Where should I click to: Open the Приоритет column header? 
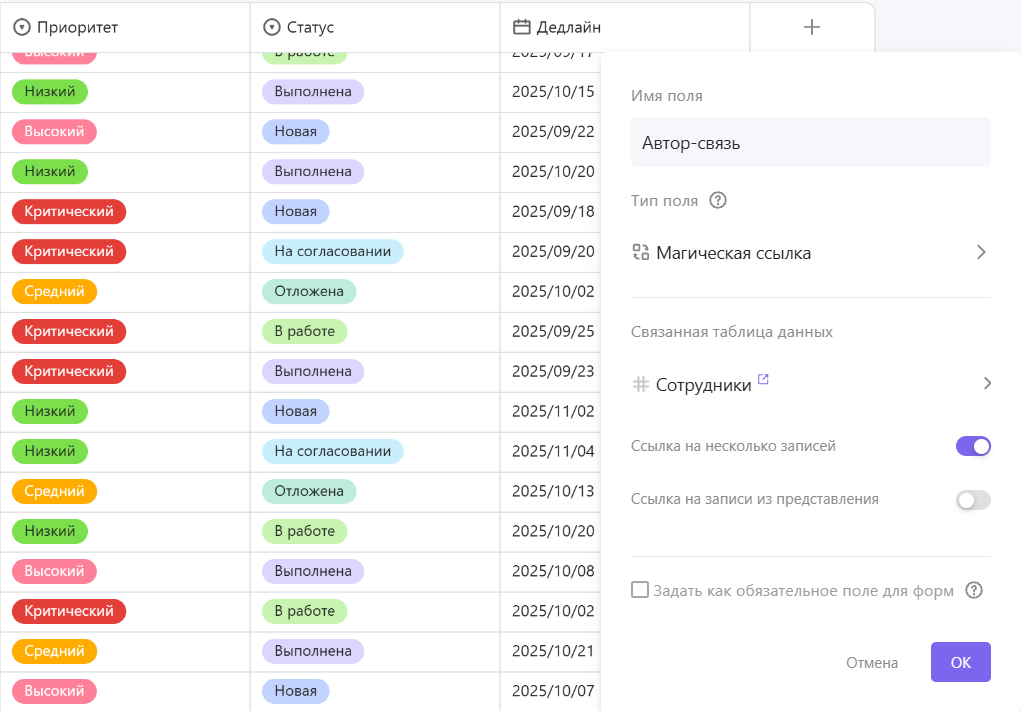[x=125, y=27]
